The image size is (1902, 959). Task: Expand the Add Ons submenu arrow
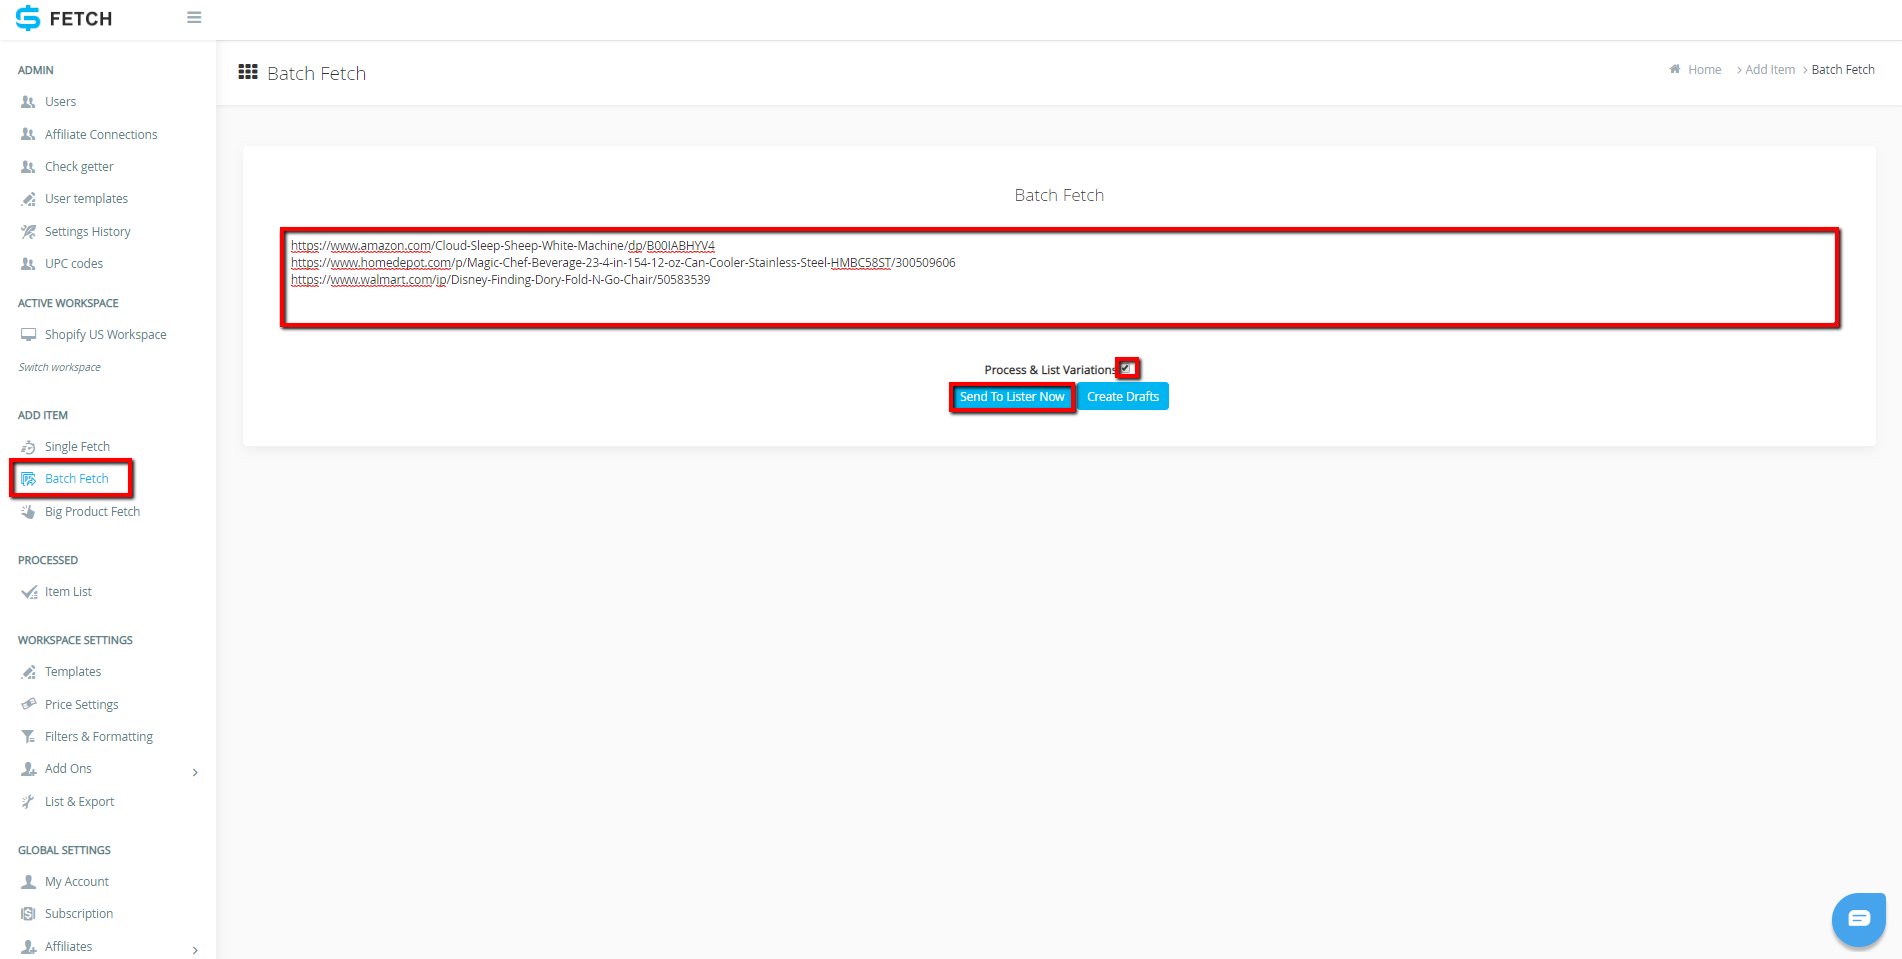[x=195, y=772]
